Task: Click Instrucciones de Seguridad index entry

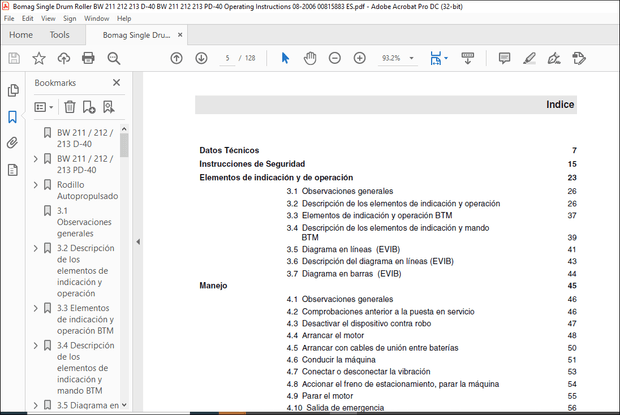Action: coord(252,164)
